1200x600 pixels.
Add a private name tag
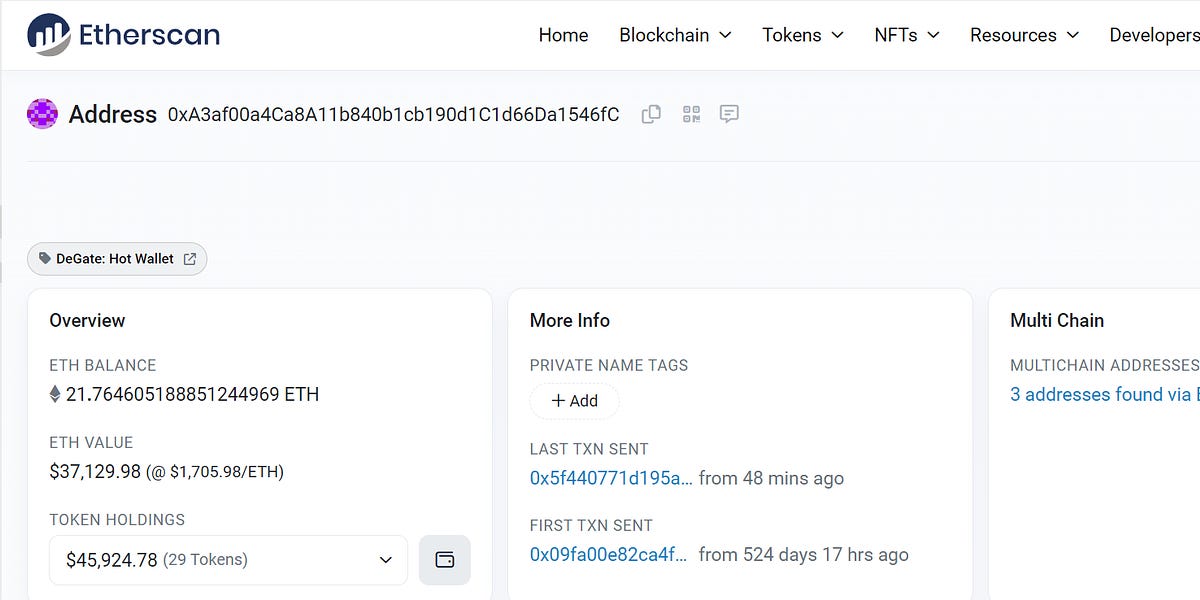tap(574, 401)
